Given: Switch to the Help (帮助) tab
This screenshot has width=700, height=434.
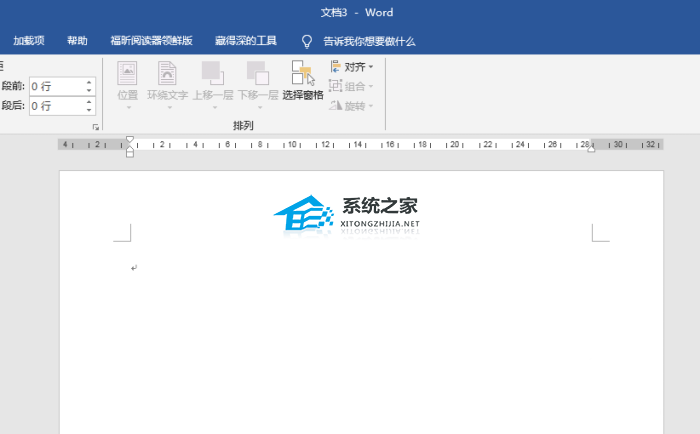Looking at the screenshot, I should pos(77,41).
